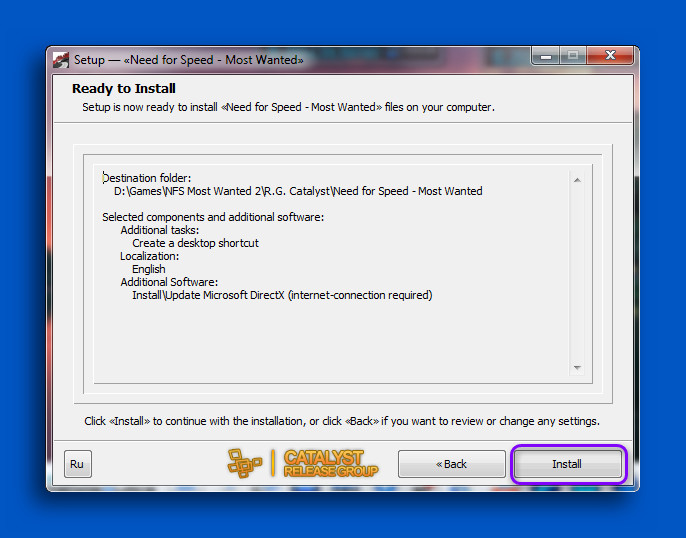Click the "Create a desktop shortcut" line

tap(195, 243)
